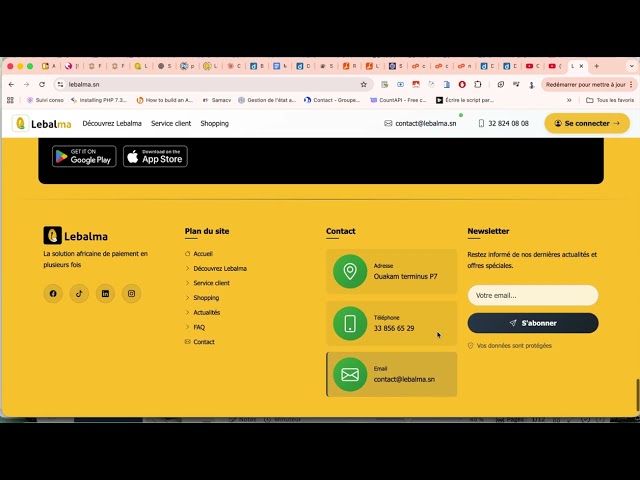Open the Shopping header menu
The width and height of the screenshot is (640, 480).
pos(214,123)
